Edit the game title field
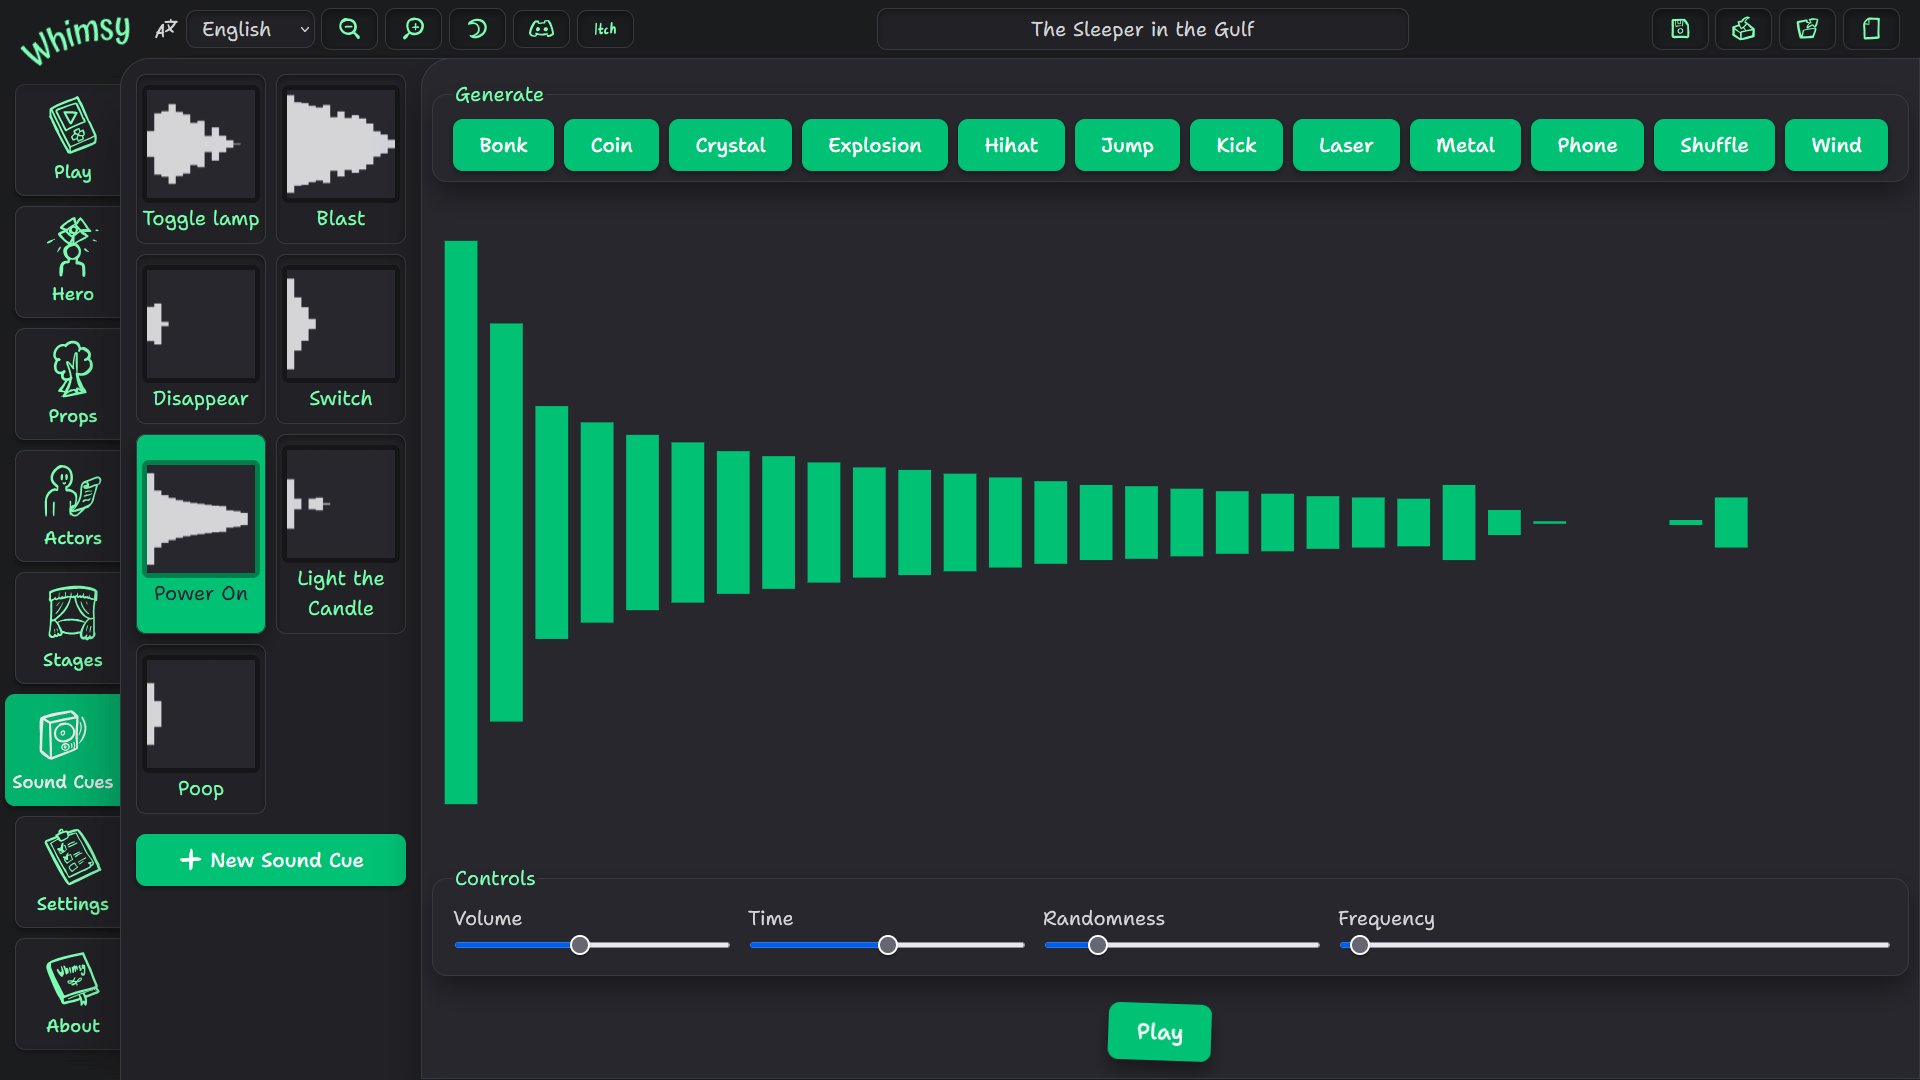The height and width of the screenshot is (1080, 1920). click(1142, 29)
